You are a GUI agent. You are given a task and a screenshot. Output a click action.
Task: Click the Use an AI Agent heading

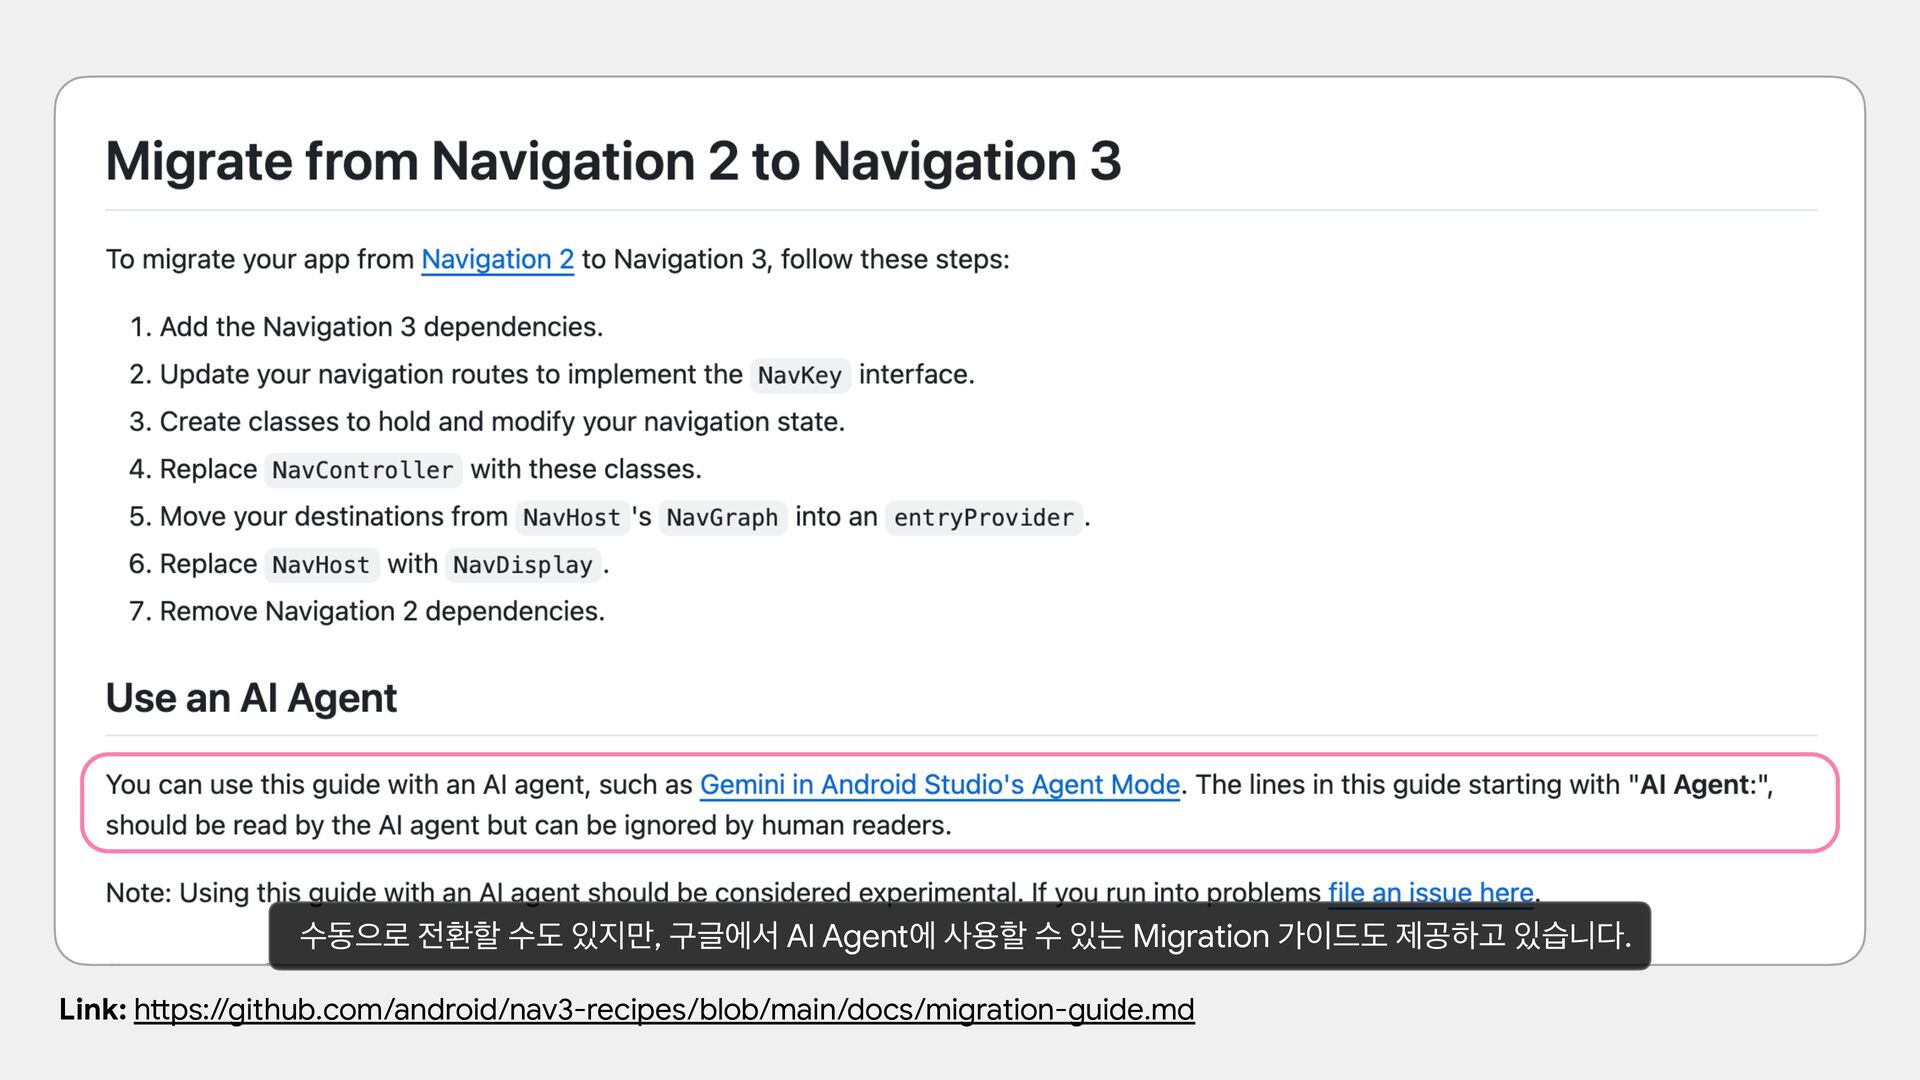point(251,698)
